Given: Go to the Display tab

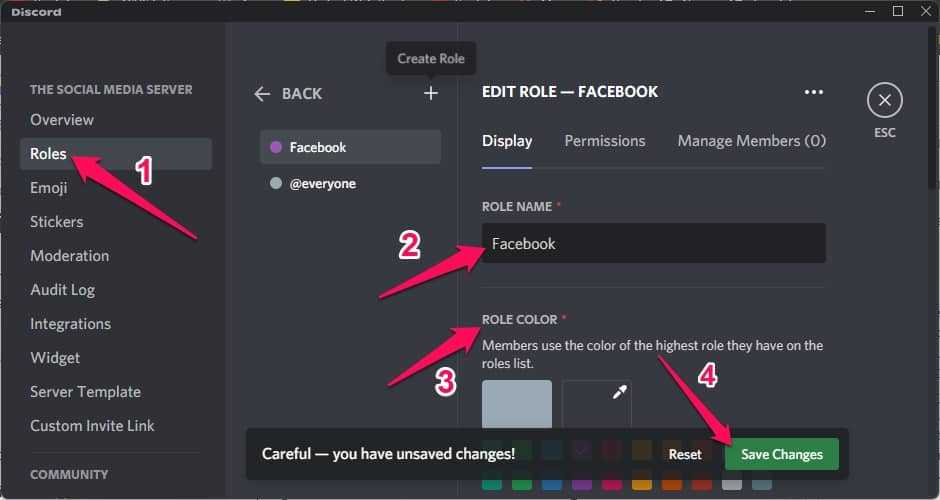Looking at the screenshot, I should pyautogui.click(x=507, y=141).
